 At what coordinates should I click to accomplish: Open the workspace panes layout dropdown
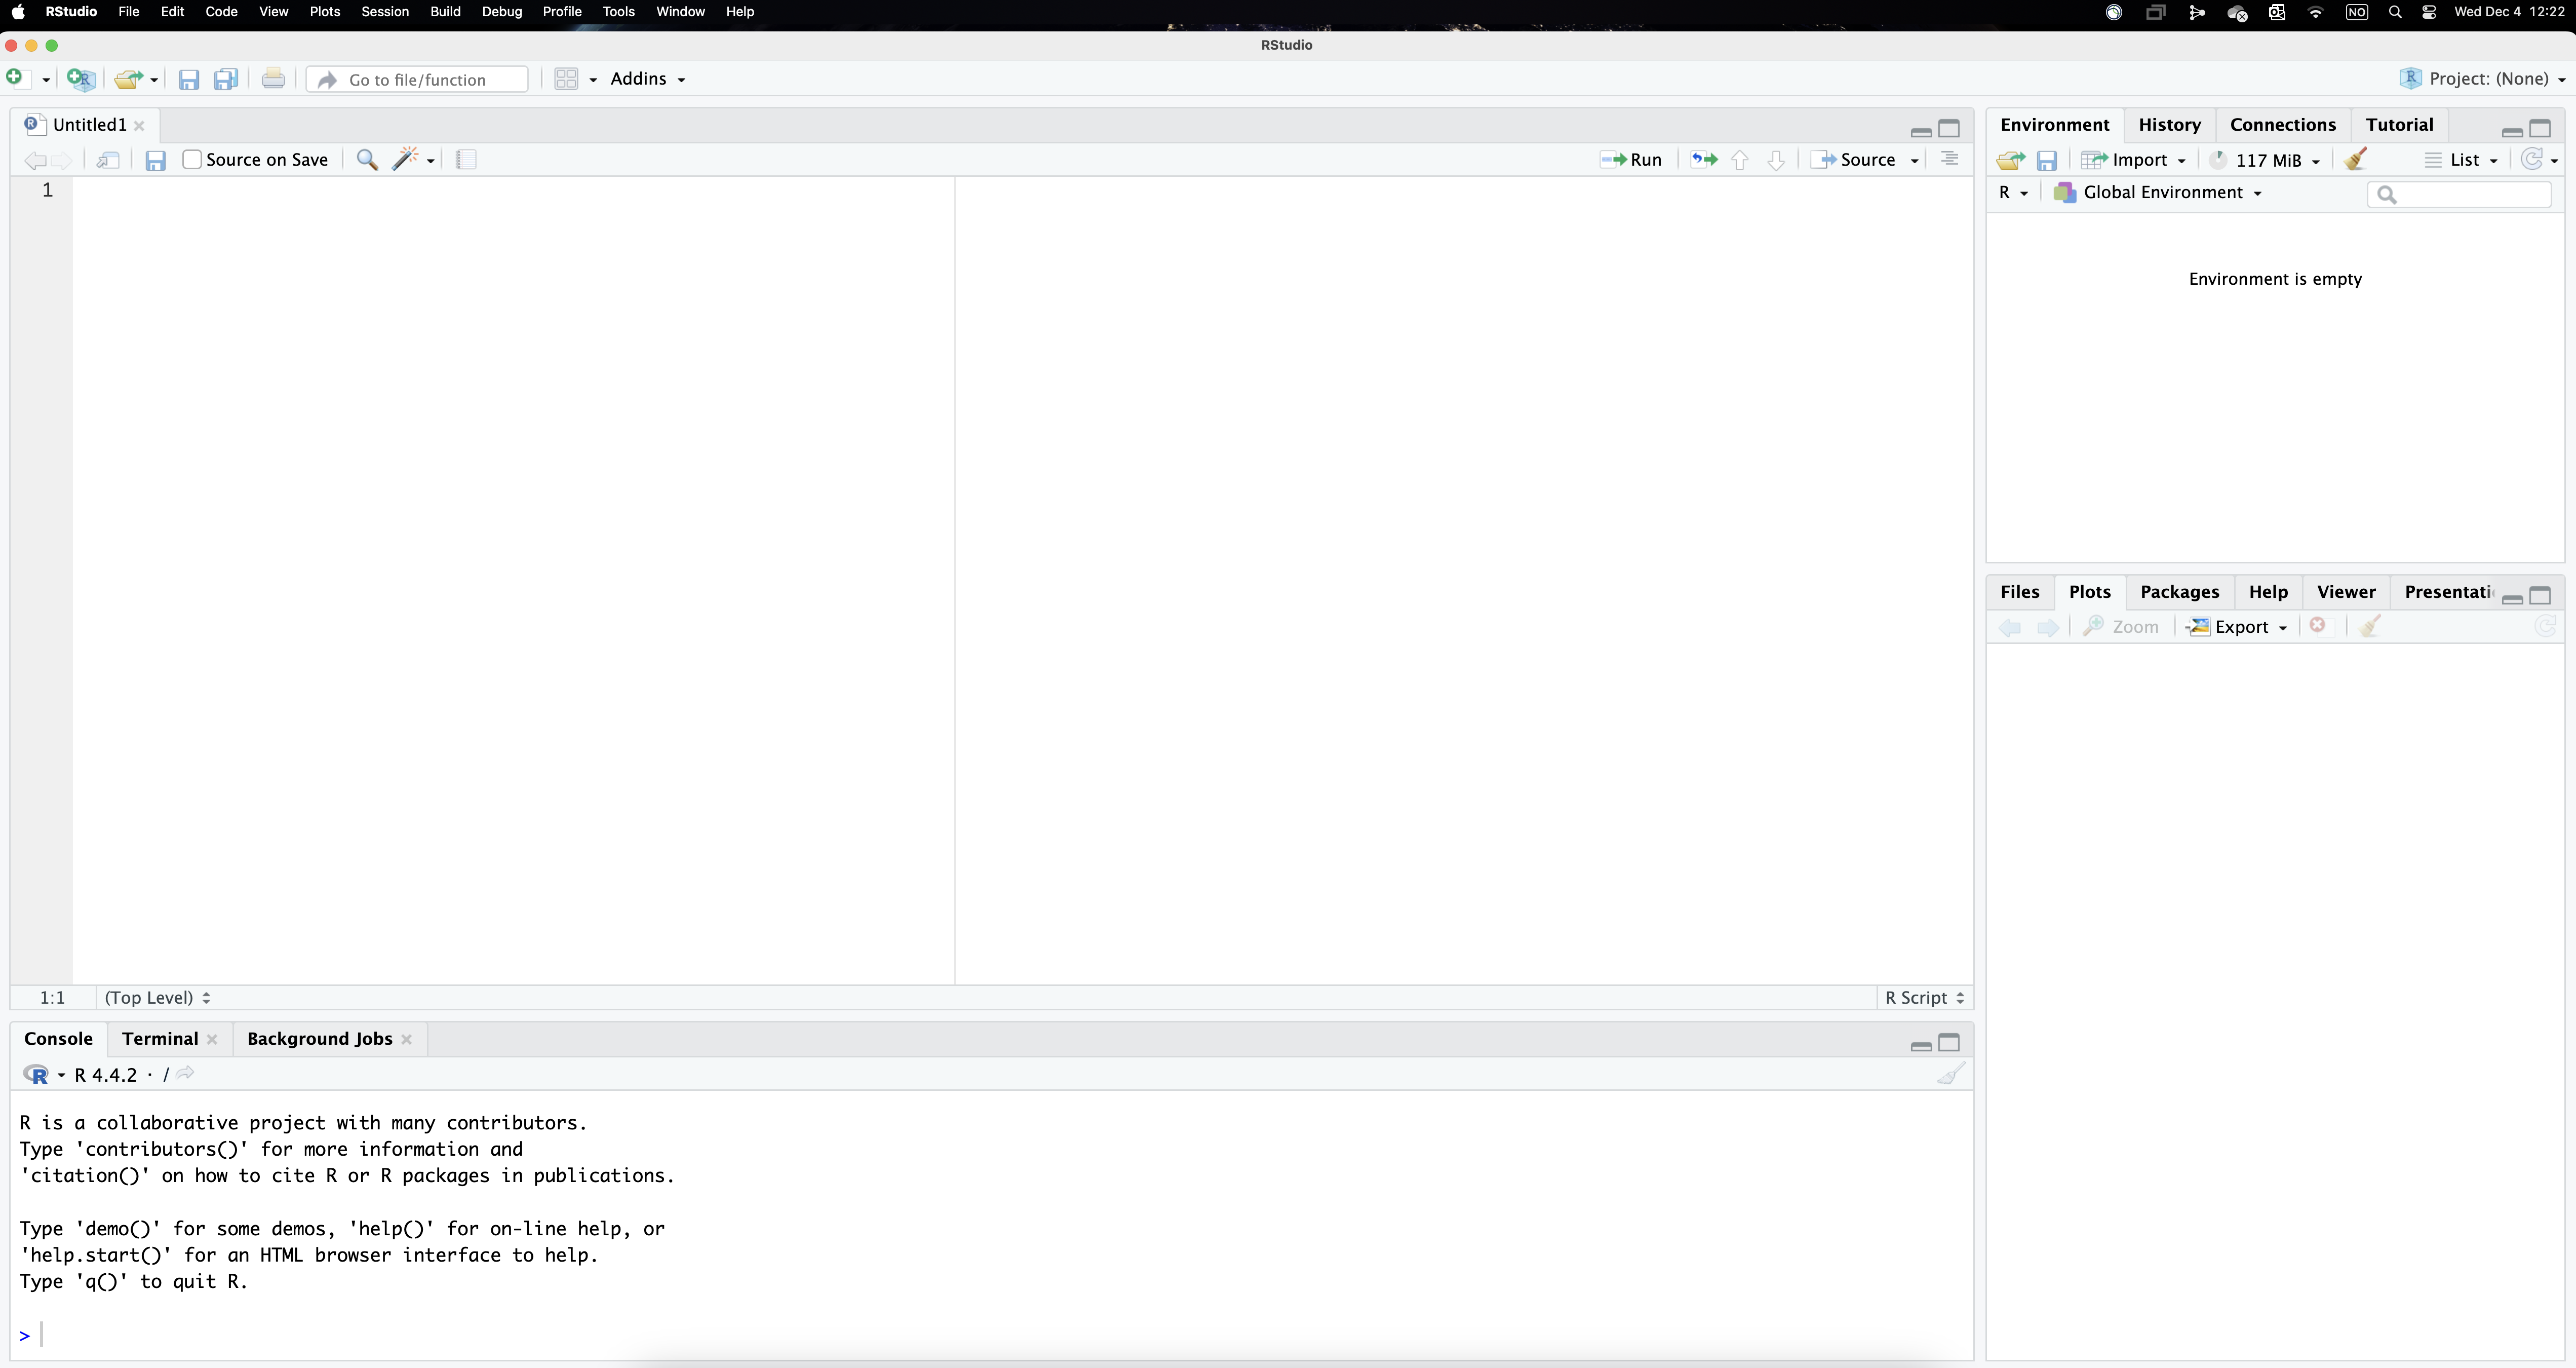coord(575,79)
